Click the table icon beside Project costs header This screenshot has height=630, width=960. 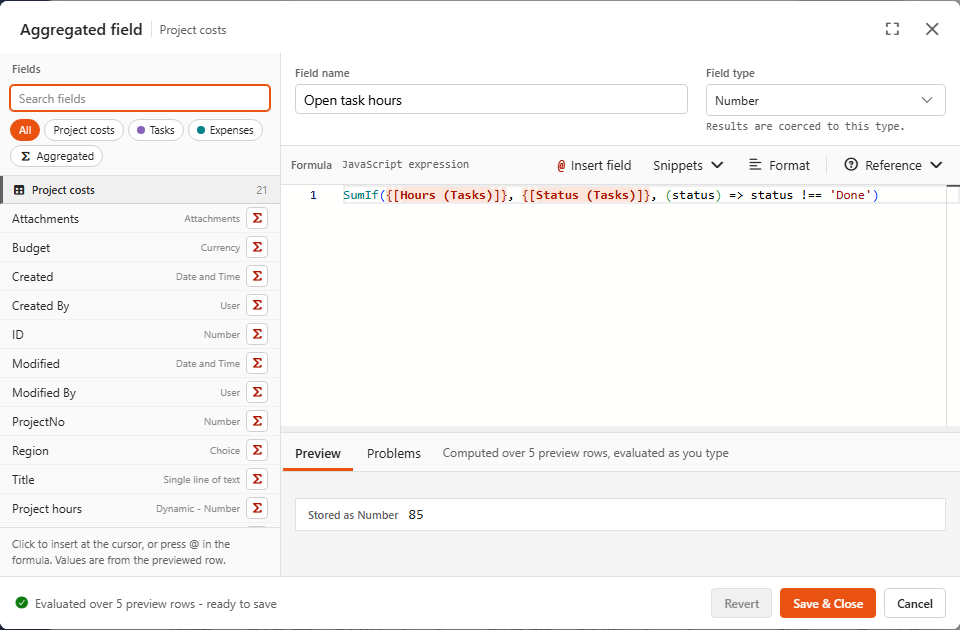[x=19, y=190]
